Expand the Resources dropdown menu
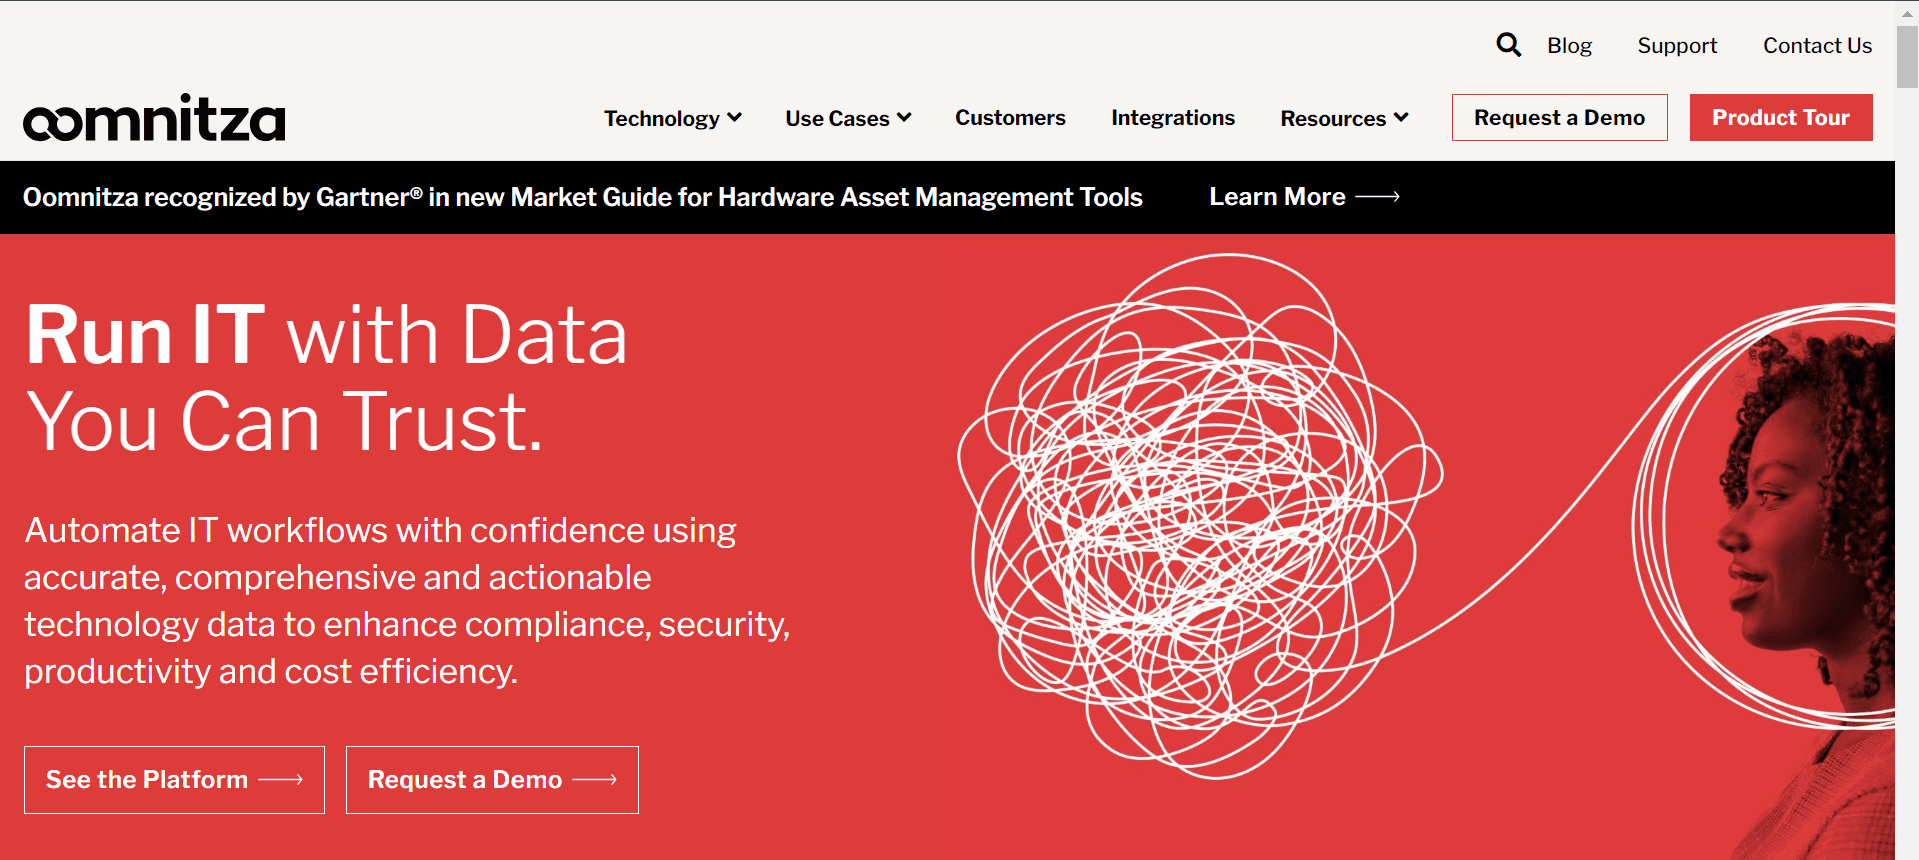 (1344, 118)
